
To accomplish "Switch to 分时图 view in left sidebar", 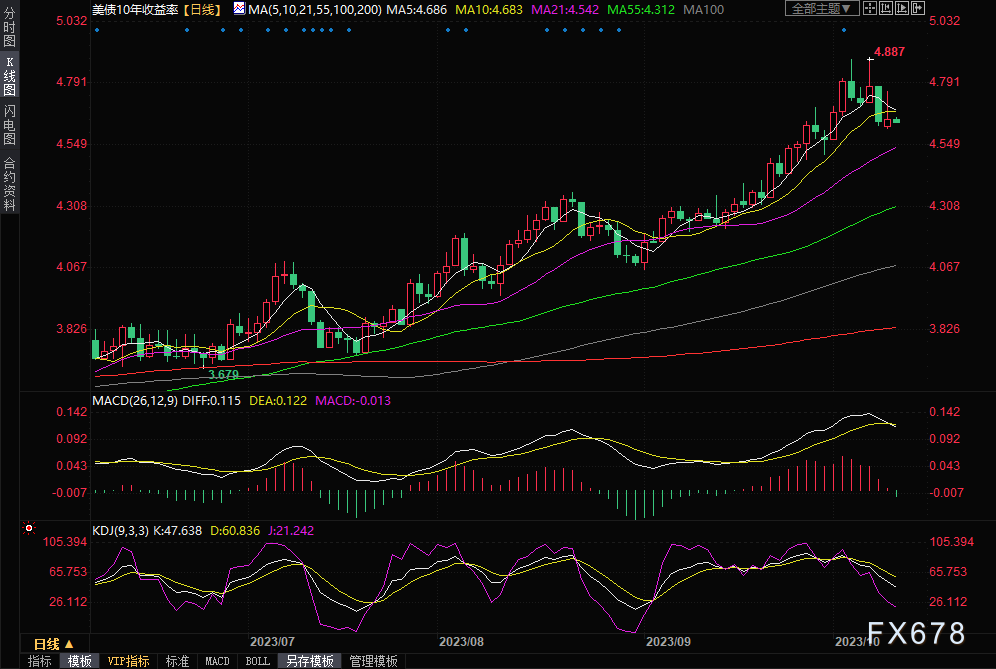I will click(10, 28).
